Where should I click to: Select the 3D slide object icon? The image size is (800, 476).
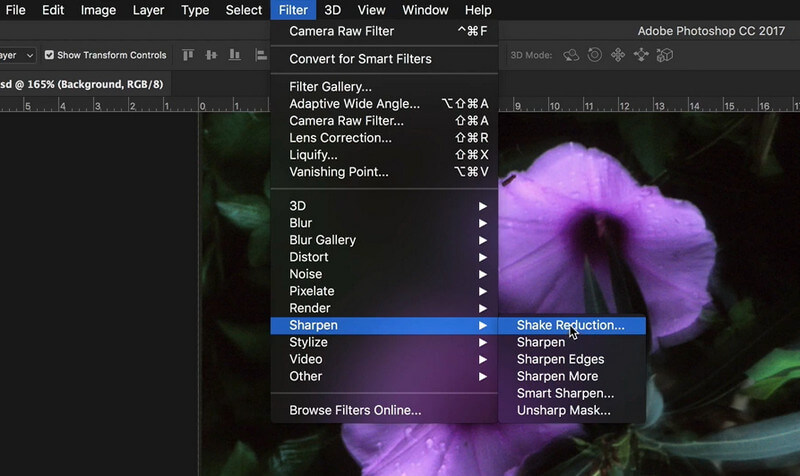point(641,55)
